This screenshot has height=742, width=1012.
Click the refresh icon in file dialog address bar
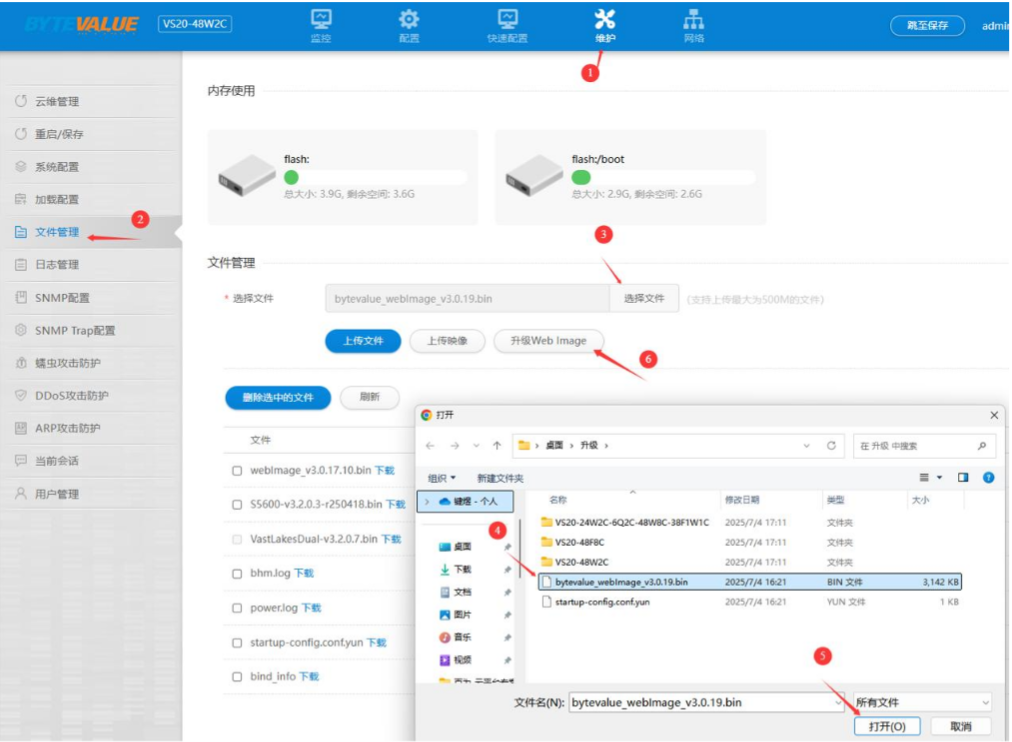(831, 446)
